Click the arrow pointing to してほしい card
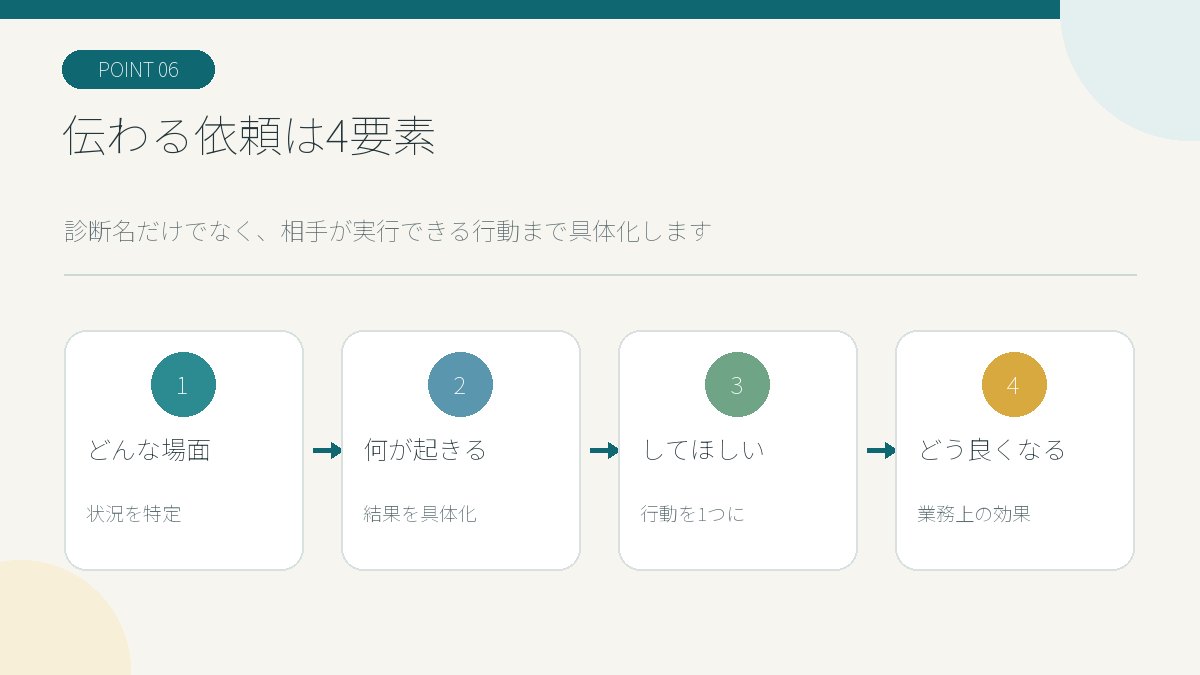Image resolution: width=1200 pixels, height=675 pixels. [x=604, y=451]
